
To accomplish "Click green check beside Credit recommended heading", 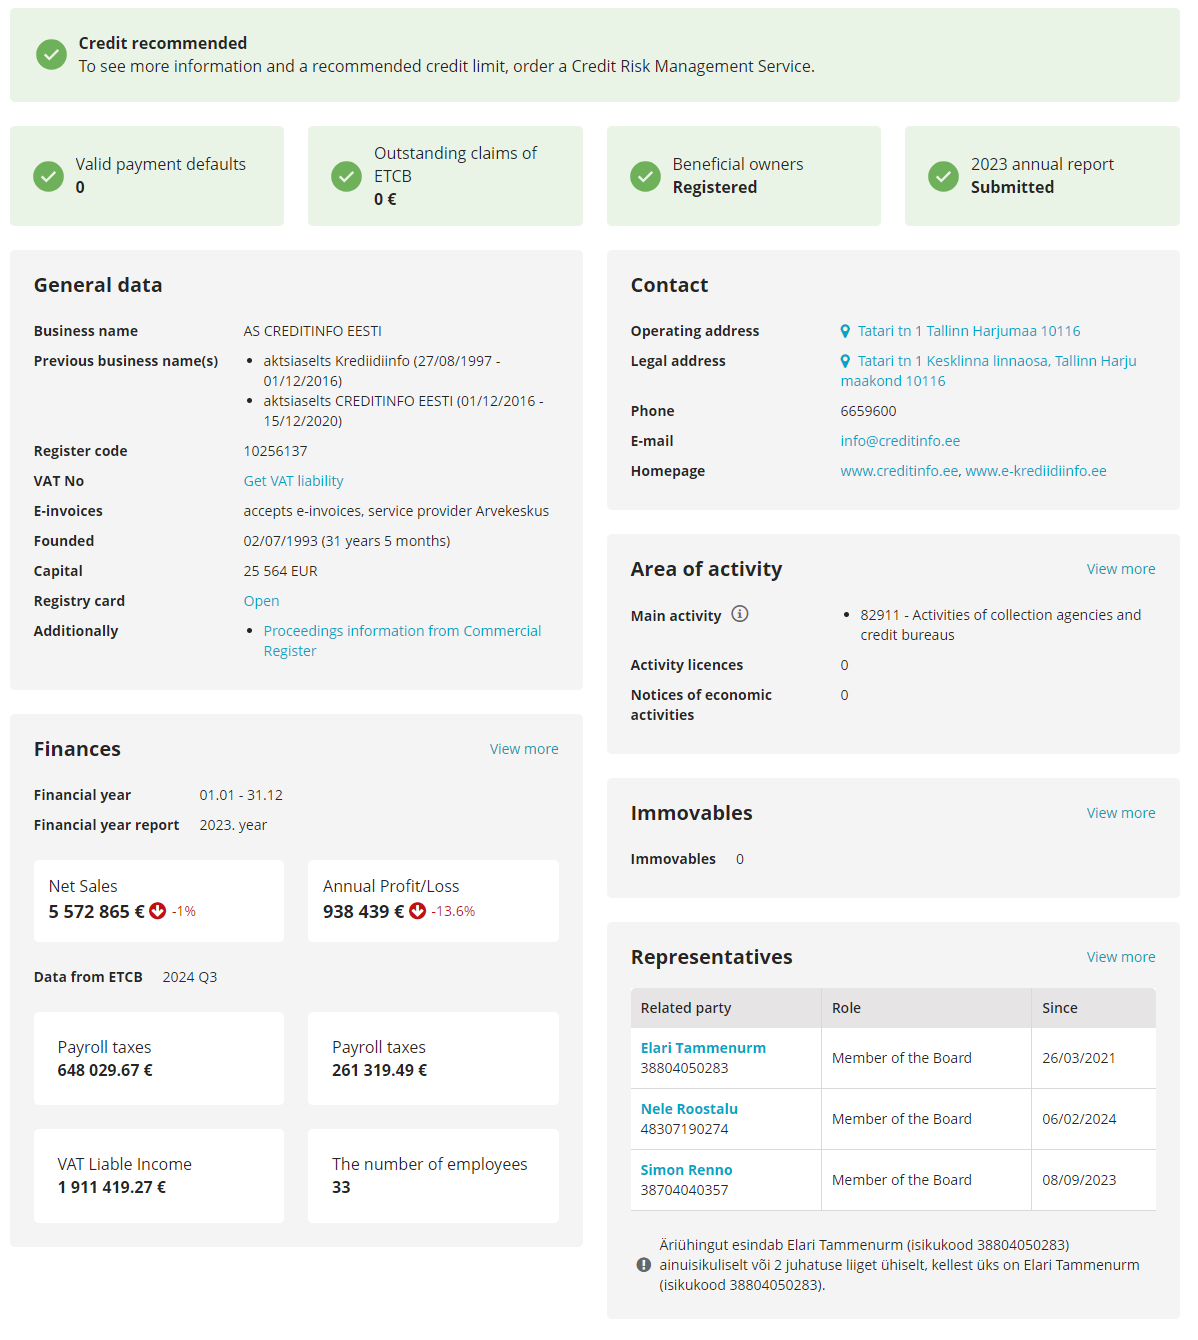I will (51, 55).
